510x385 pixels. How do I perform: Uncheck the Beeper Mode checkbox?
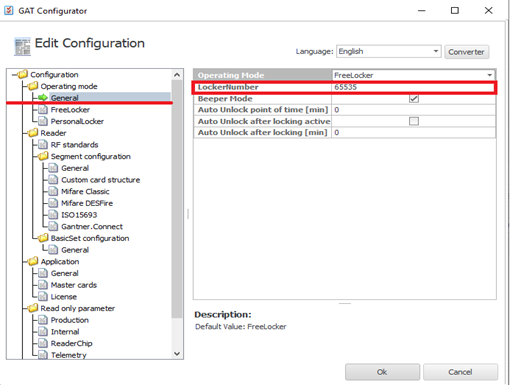tap(414, 99)
